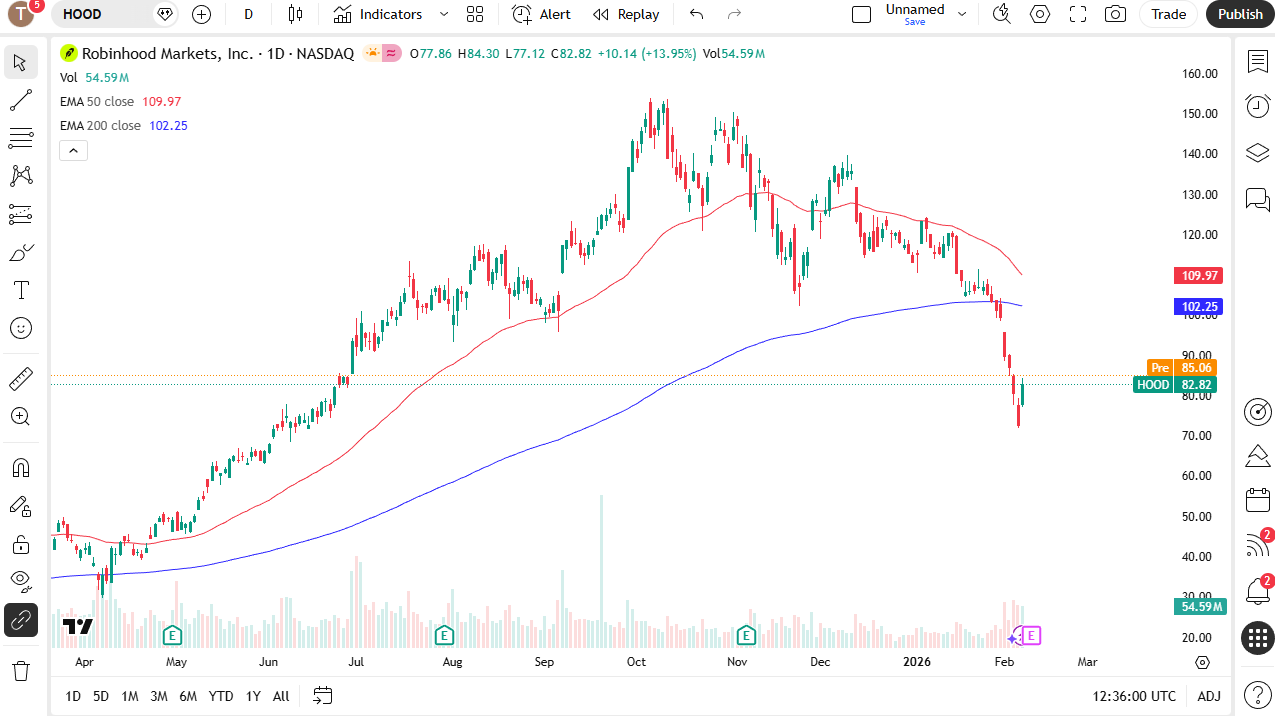
Task: Start bar Replay mode
Action: tap(626, 14)
